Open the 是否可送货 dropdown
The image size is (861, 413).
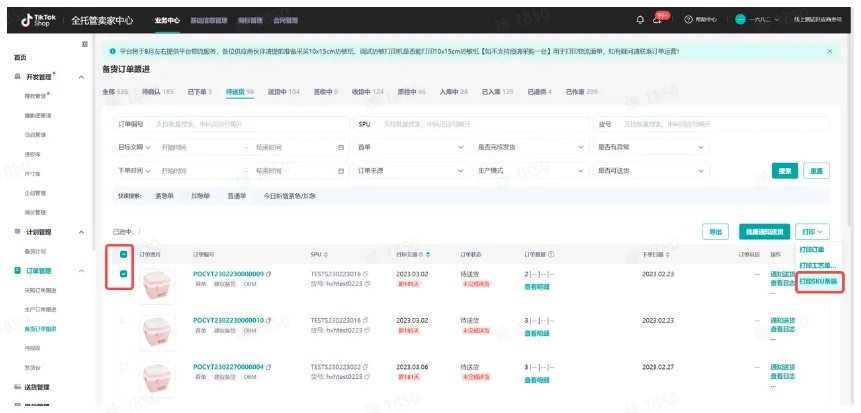(651, 171)
